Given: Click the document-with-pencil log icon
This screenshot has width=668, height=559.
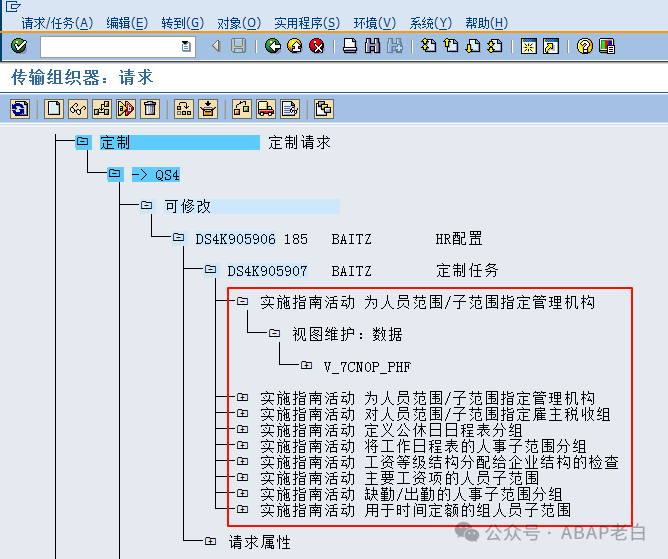Looking at the screenshot, I should 290,109.
